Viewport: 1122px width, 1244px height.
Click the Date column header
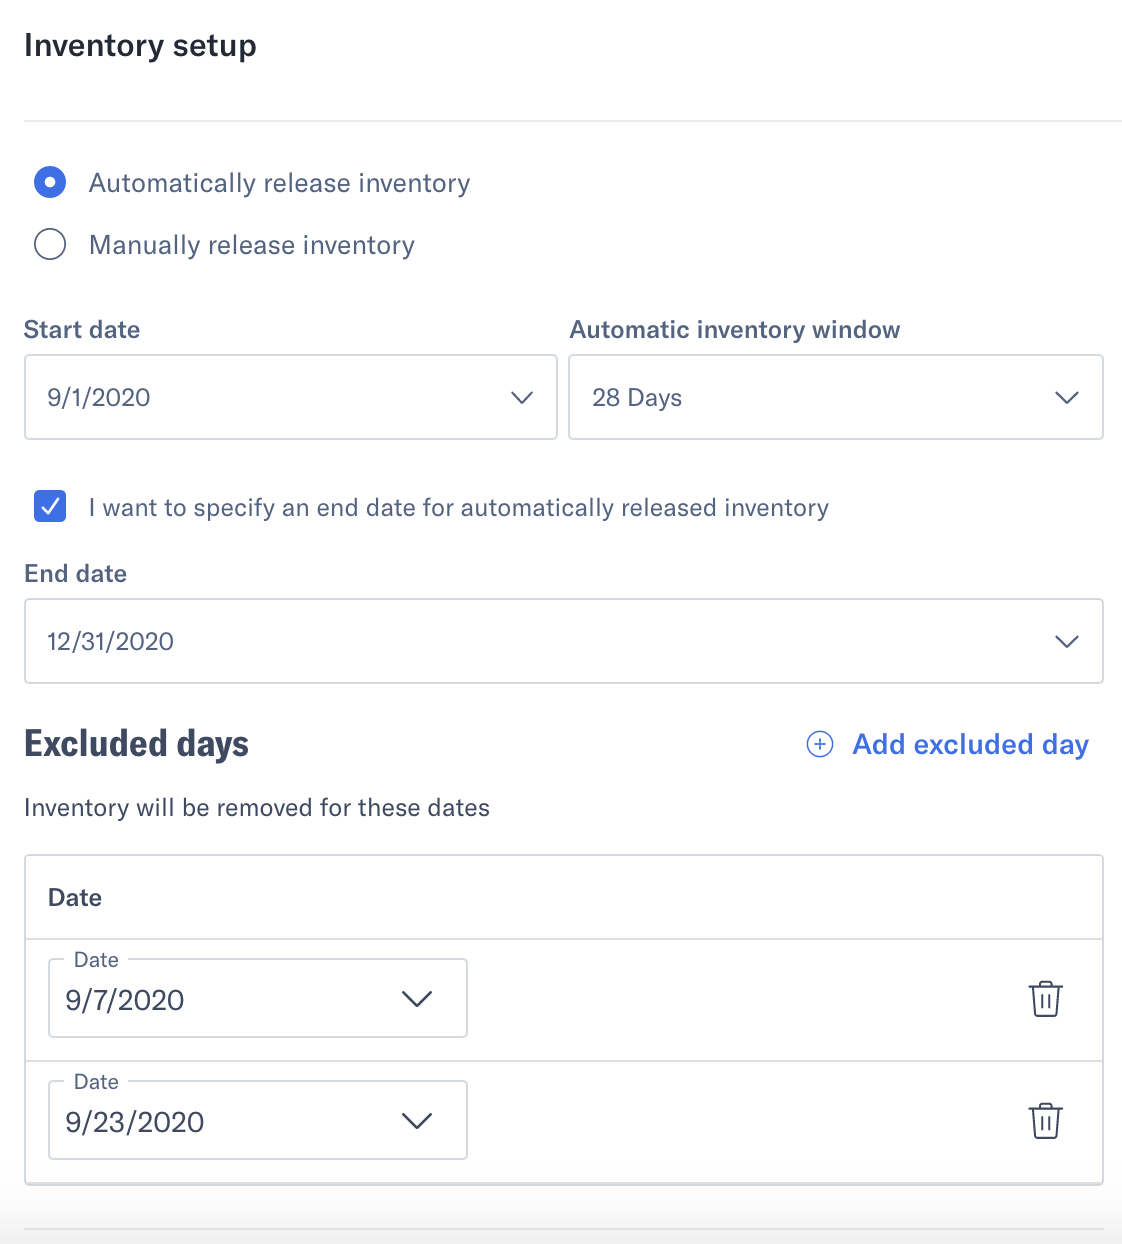pyautogui.click(x=75, y=897)
